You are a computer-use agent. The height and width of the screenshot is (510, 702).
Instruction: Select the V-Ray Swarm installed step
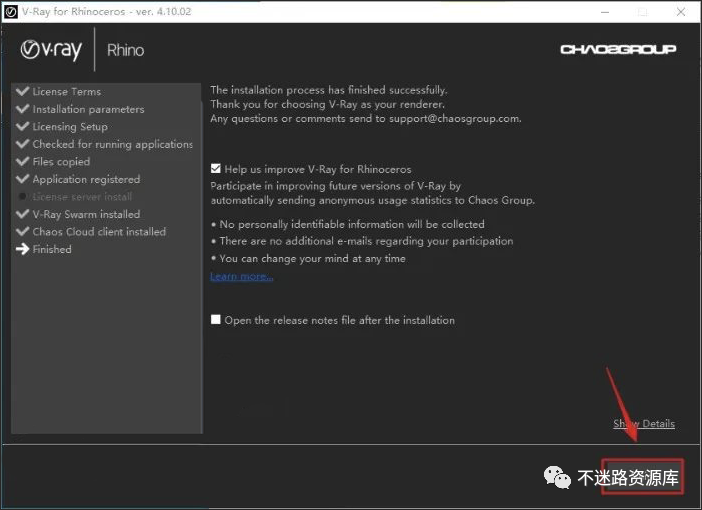[86, 214]
